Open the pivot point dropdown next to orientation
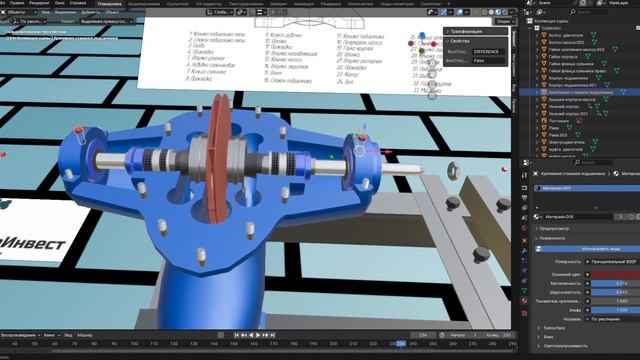This screenshot has width=640, height=360. (242, 12)
